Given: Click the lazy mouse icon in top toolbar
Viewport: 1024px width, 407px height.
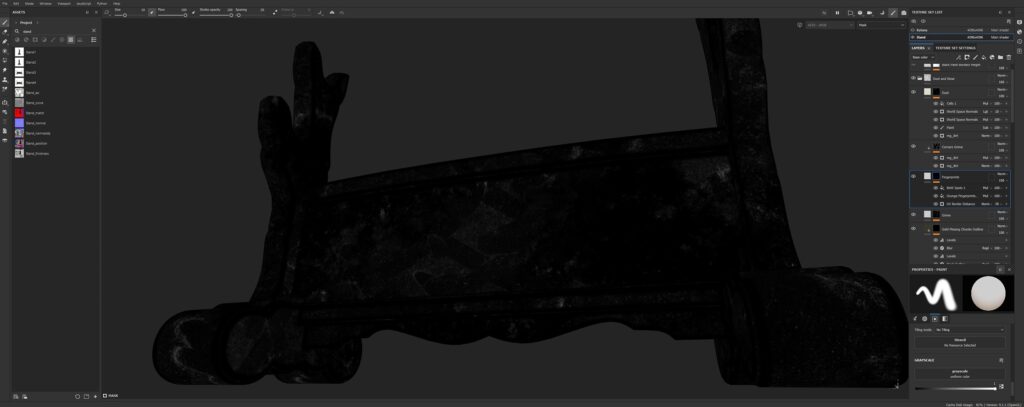Looking at the screenshot, I should 276,12.
